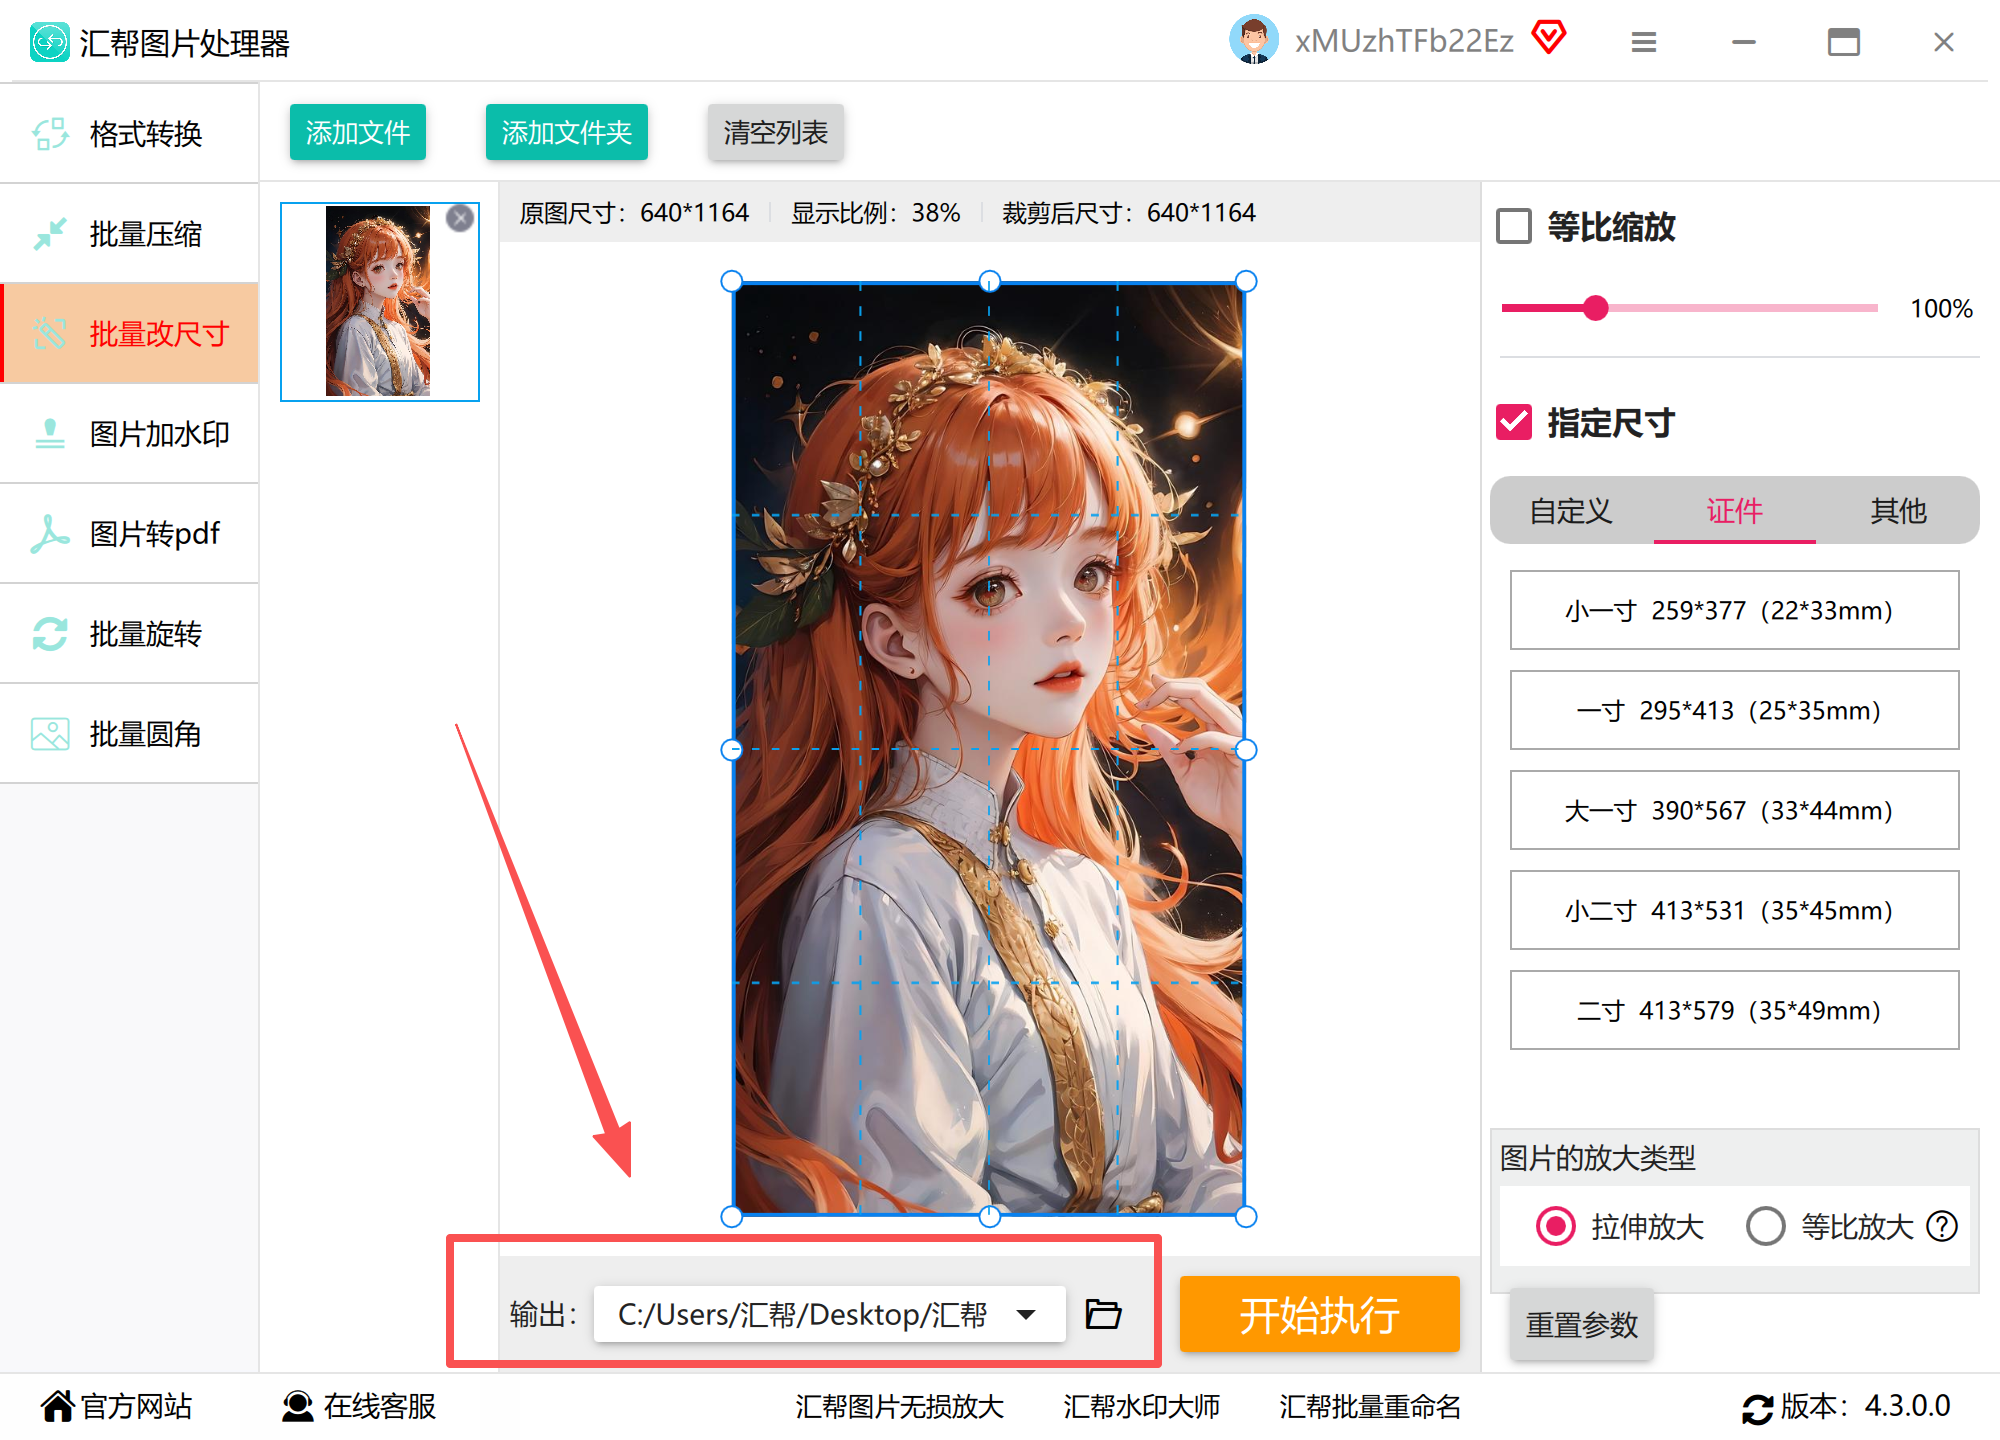This screenshot has width=2000, height=1440.
Task: Click the 格式转换 sidebar icon
Action: 50,134
